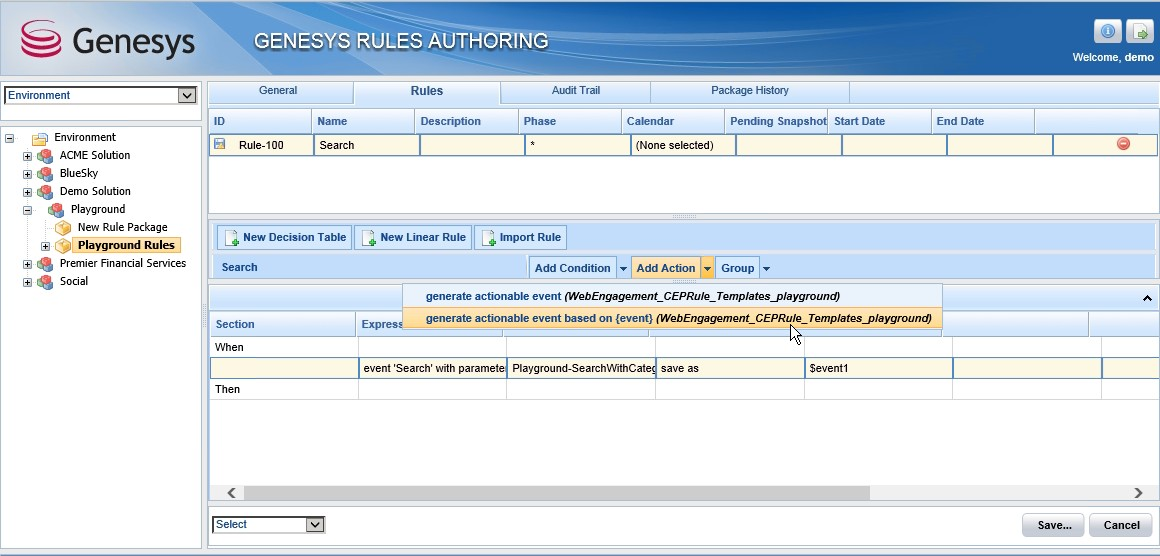This screenshot has width=1160, height=556.
Task: Click the 'save as' cell in the rule row
Action: tap(729, 367)
